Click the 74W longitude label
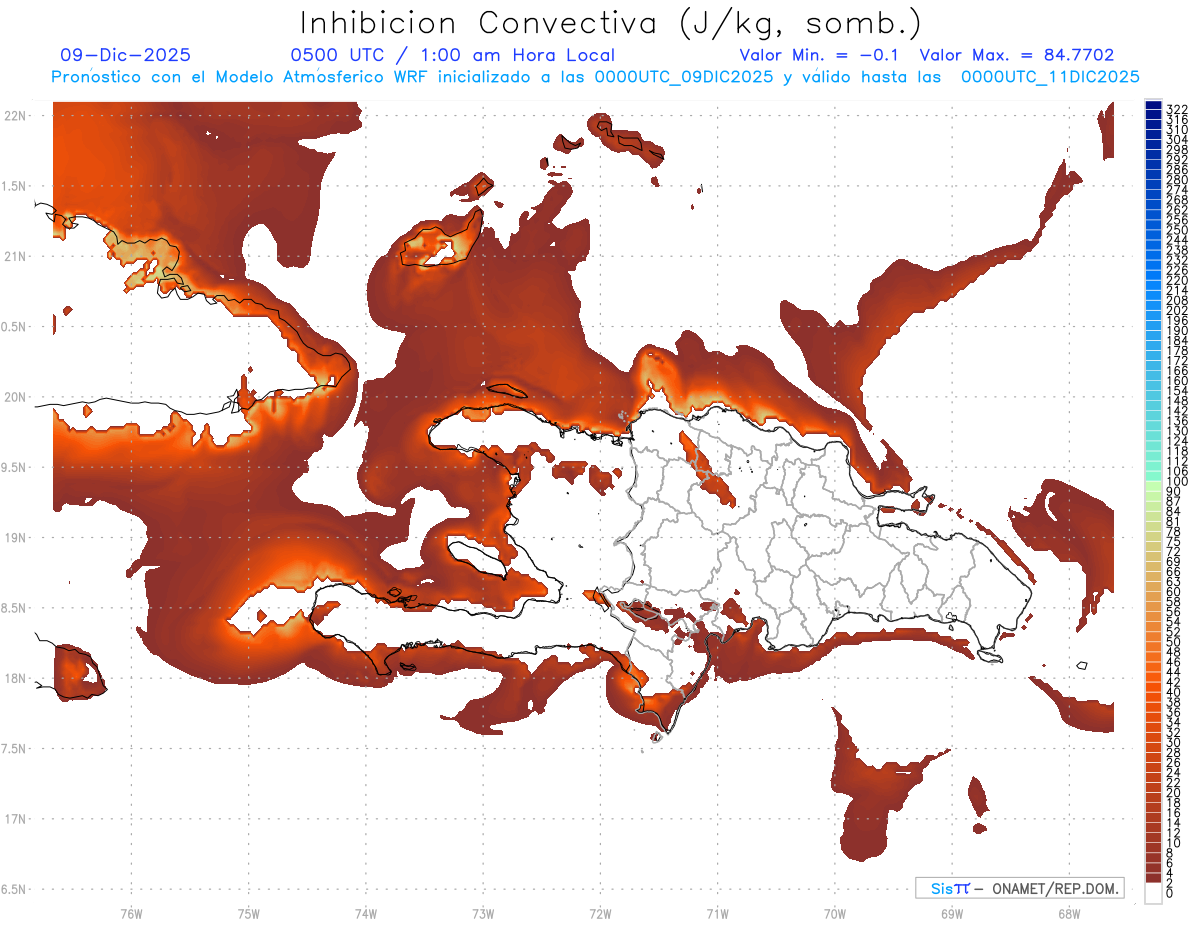The width and height of the screenshot is (1200, 927). pyautogui.click(x=366, y=913)
